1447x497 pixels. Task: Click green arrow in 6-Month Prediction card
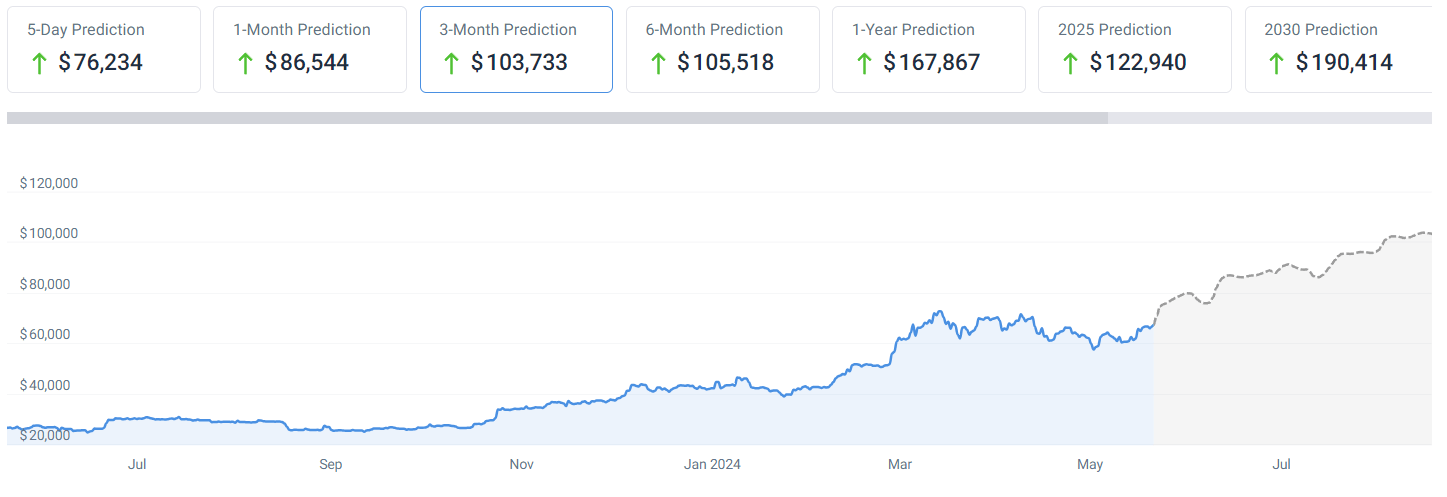pyautogui.click(x=658, y=64)
